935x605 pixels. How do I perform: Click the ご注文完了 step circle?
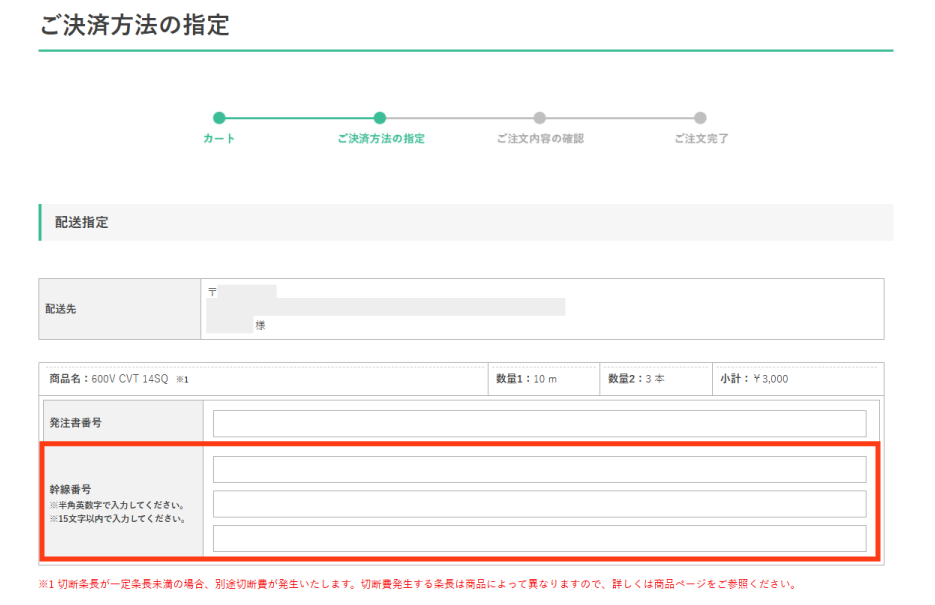click(700, 118)
